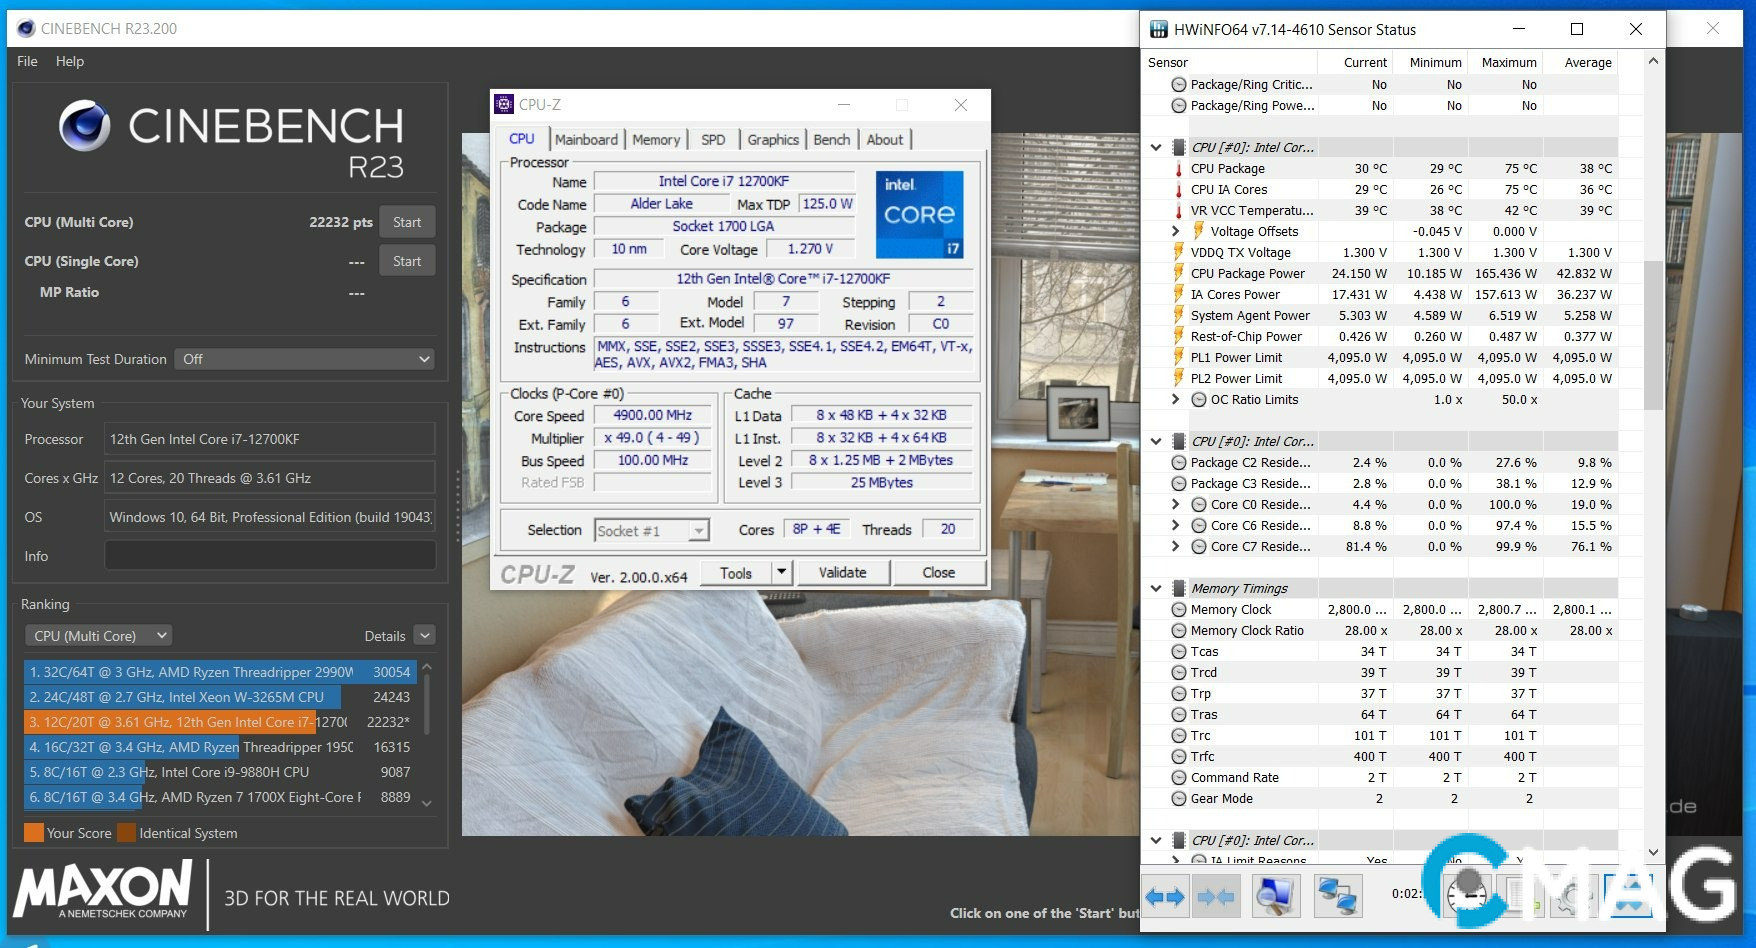The image size is (1756, 948).
Task: Click the lightning icon beside CPU Package Power
Action: click(x=1179, y=274)
